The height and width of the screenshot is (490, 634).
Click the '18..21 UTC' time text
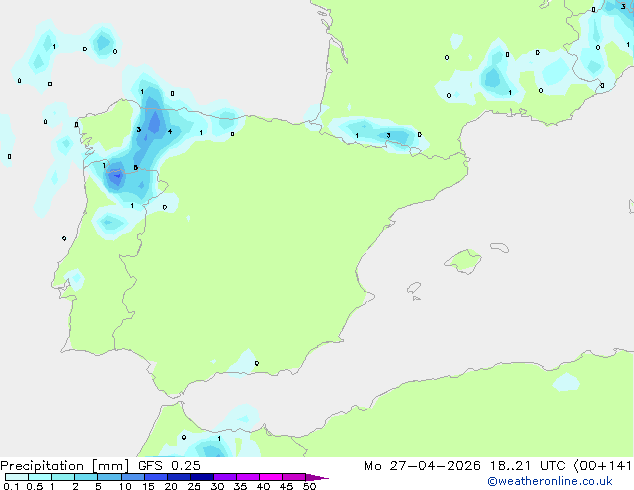pyautogui.click(x=527, y=466)
